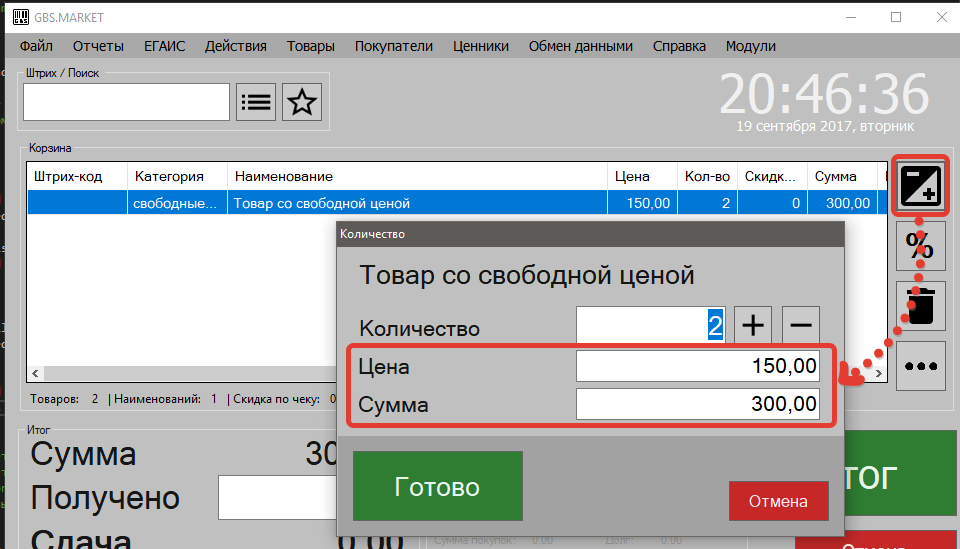This screenshot has height=549, width=960.
Task: Increase quantity with plus button
Action: pos(752,325)
